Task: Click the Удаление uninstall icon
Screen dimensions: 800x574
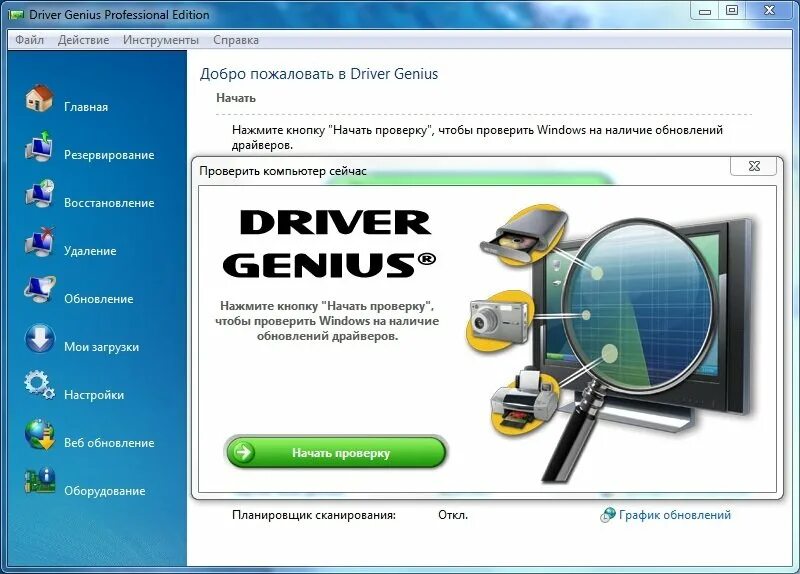Action: pyautogui.click(x=39, y=242)
